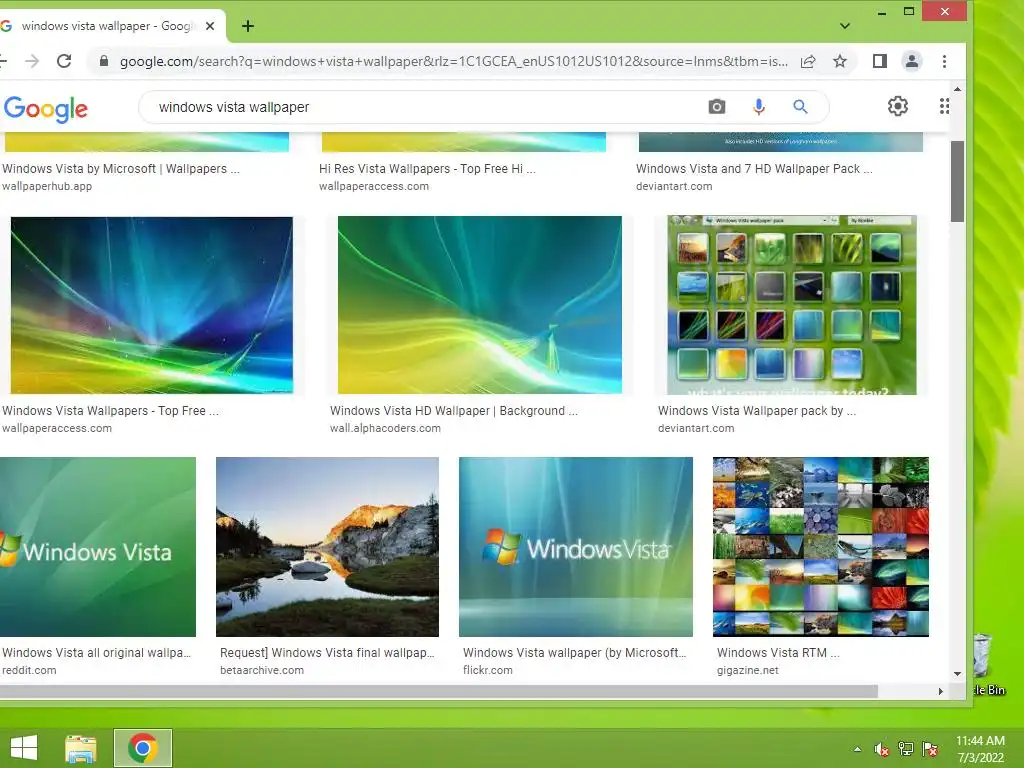Click the Google search input field
Image resolution: width=1024 pixels, height=768 pixels.
click(x=424, y=107)
